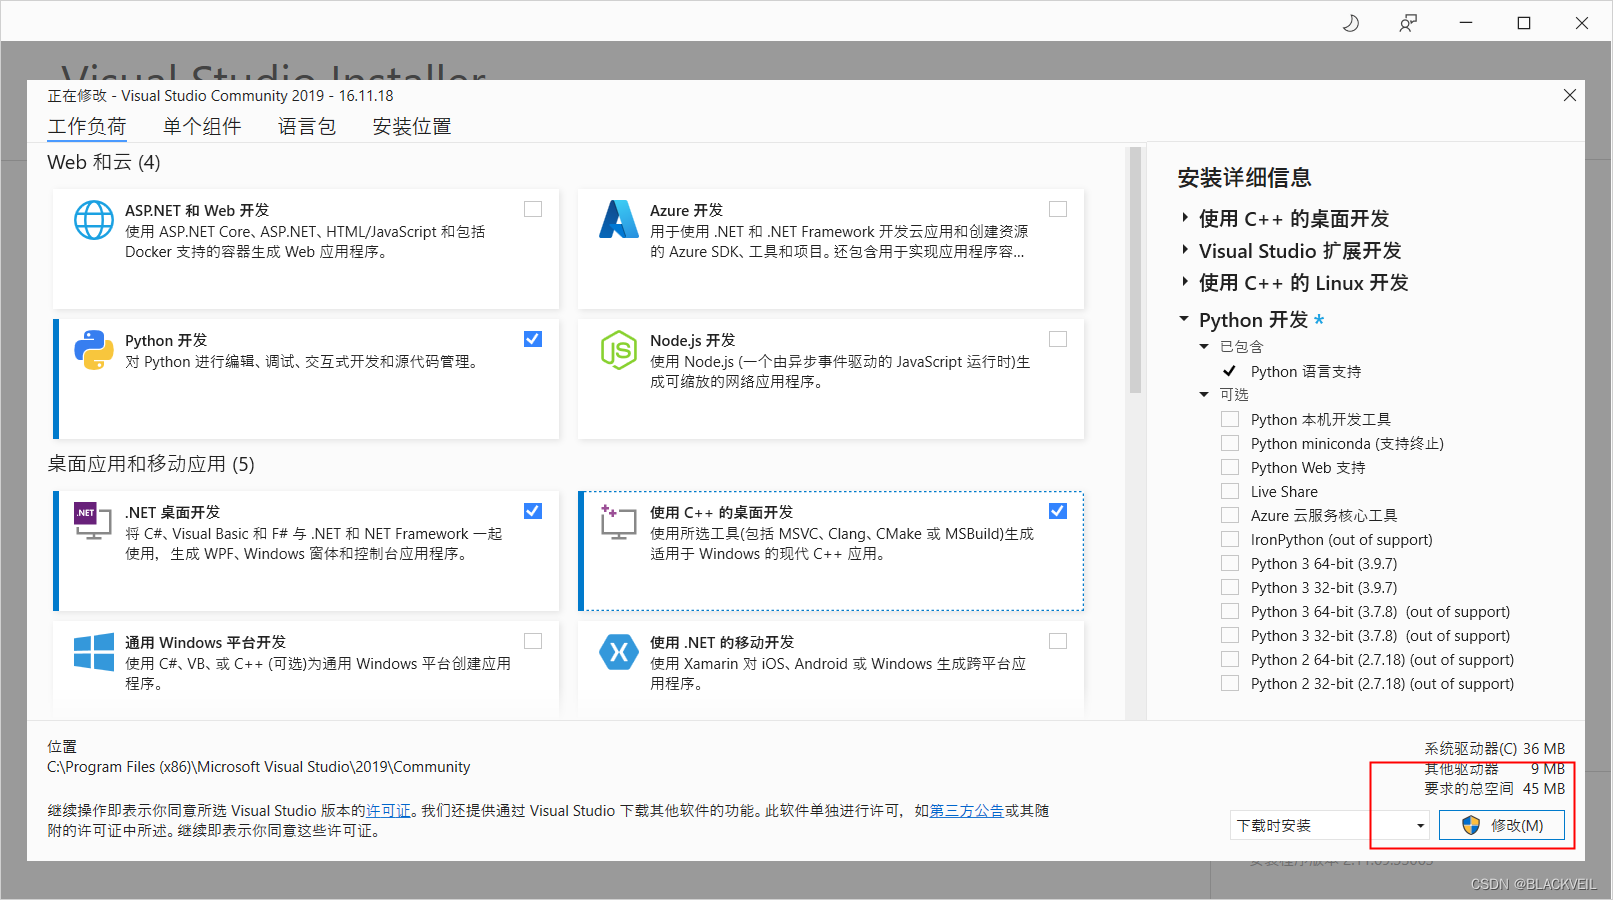
Task: Click the Xamarin mobile development icon
Action: pos(619,652)
